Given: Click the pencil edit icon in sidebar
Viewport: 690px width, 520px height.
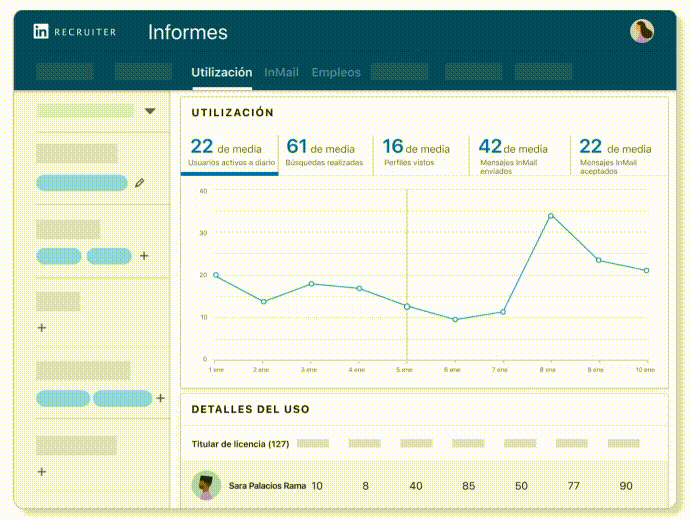Looking at the screenshot, I should [x=140, y=183].
